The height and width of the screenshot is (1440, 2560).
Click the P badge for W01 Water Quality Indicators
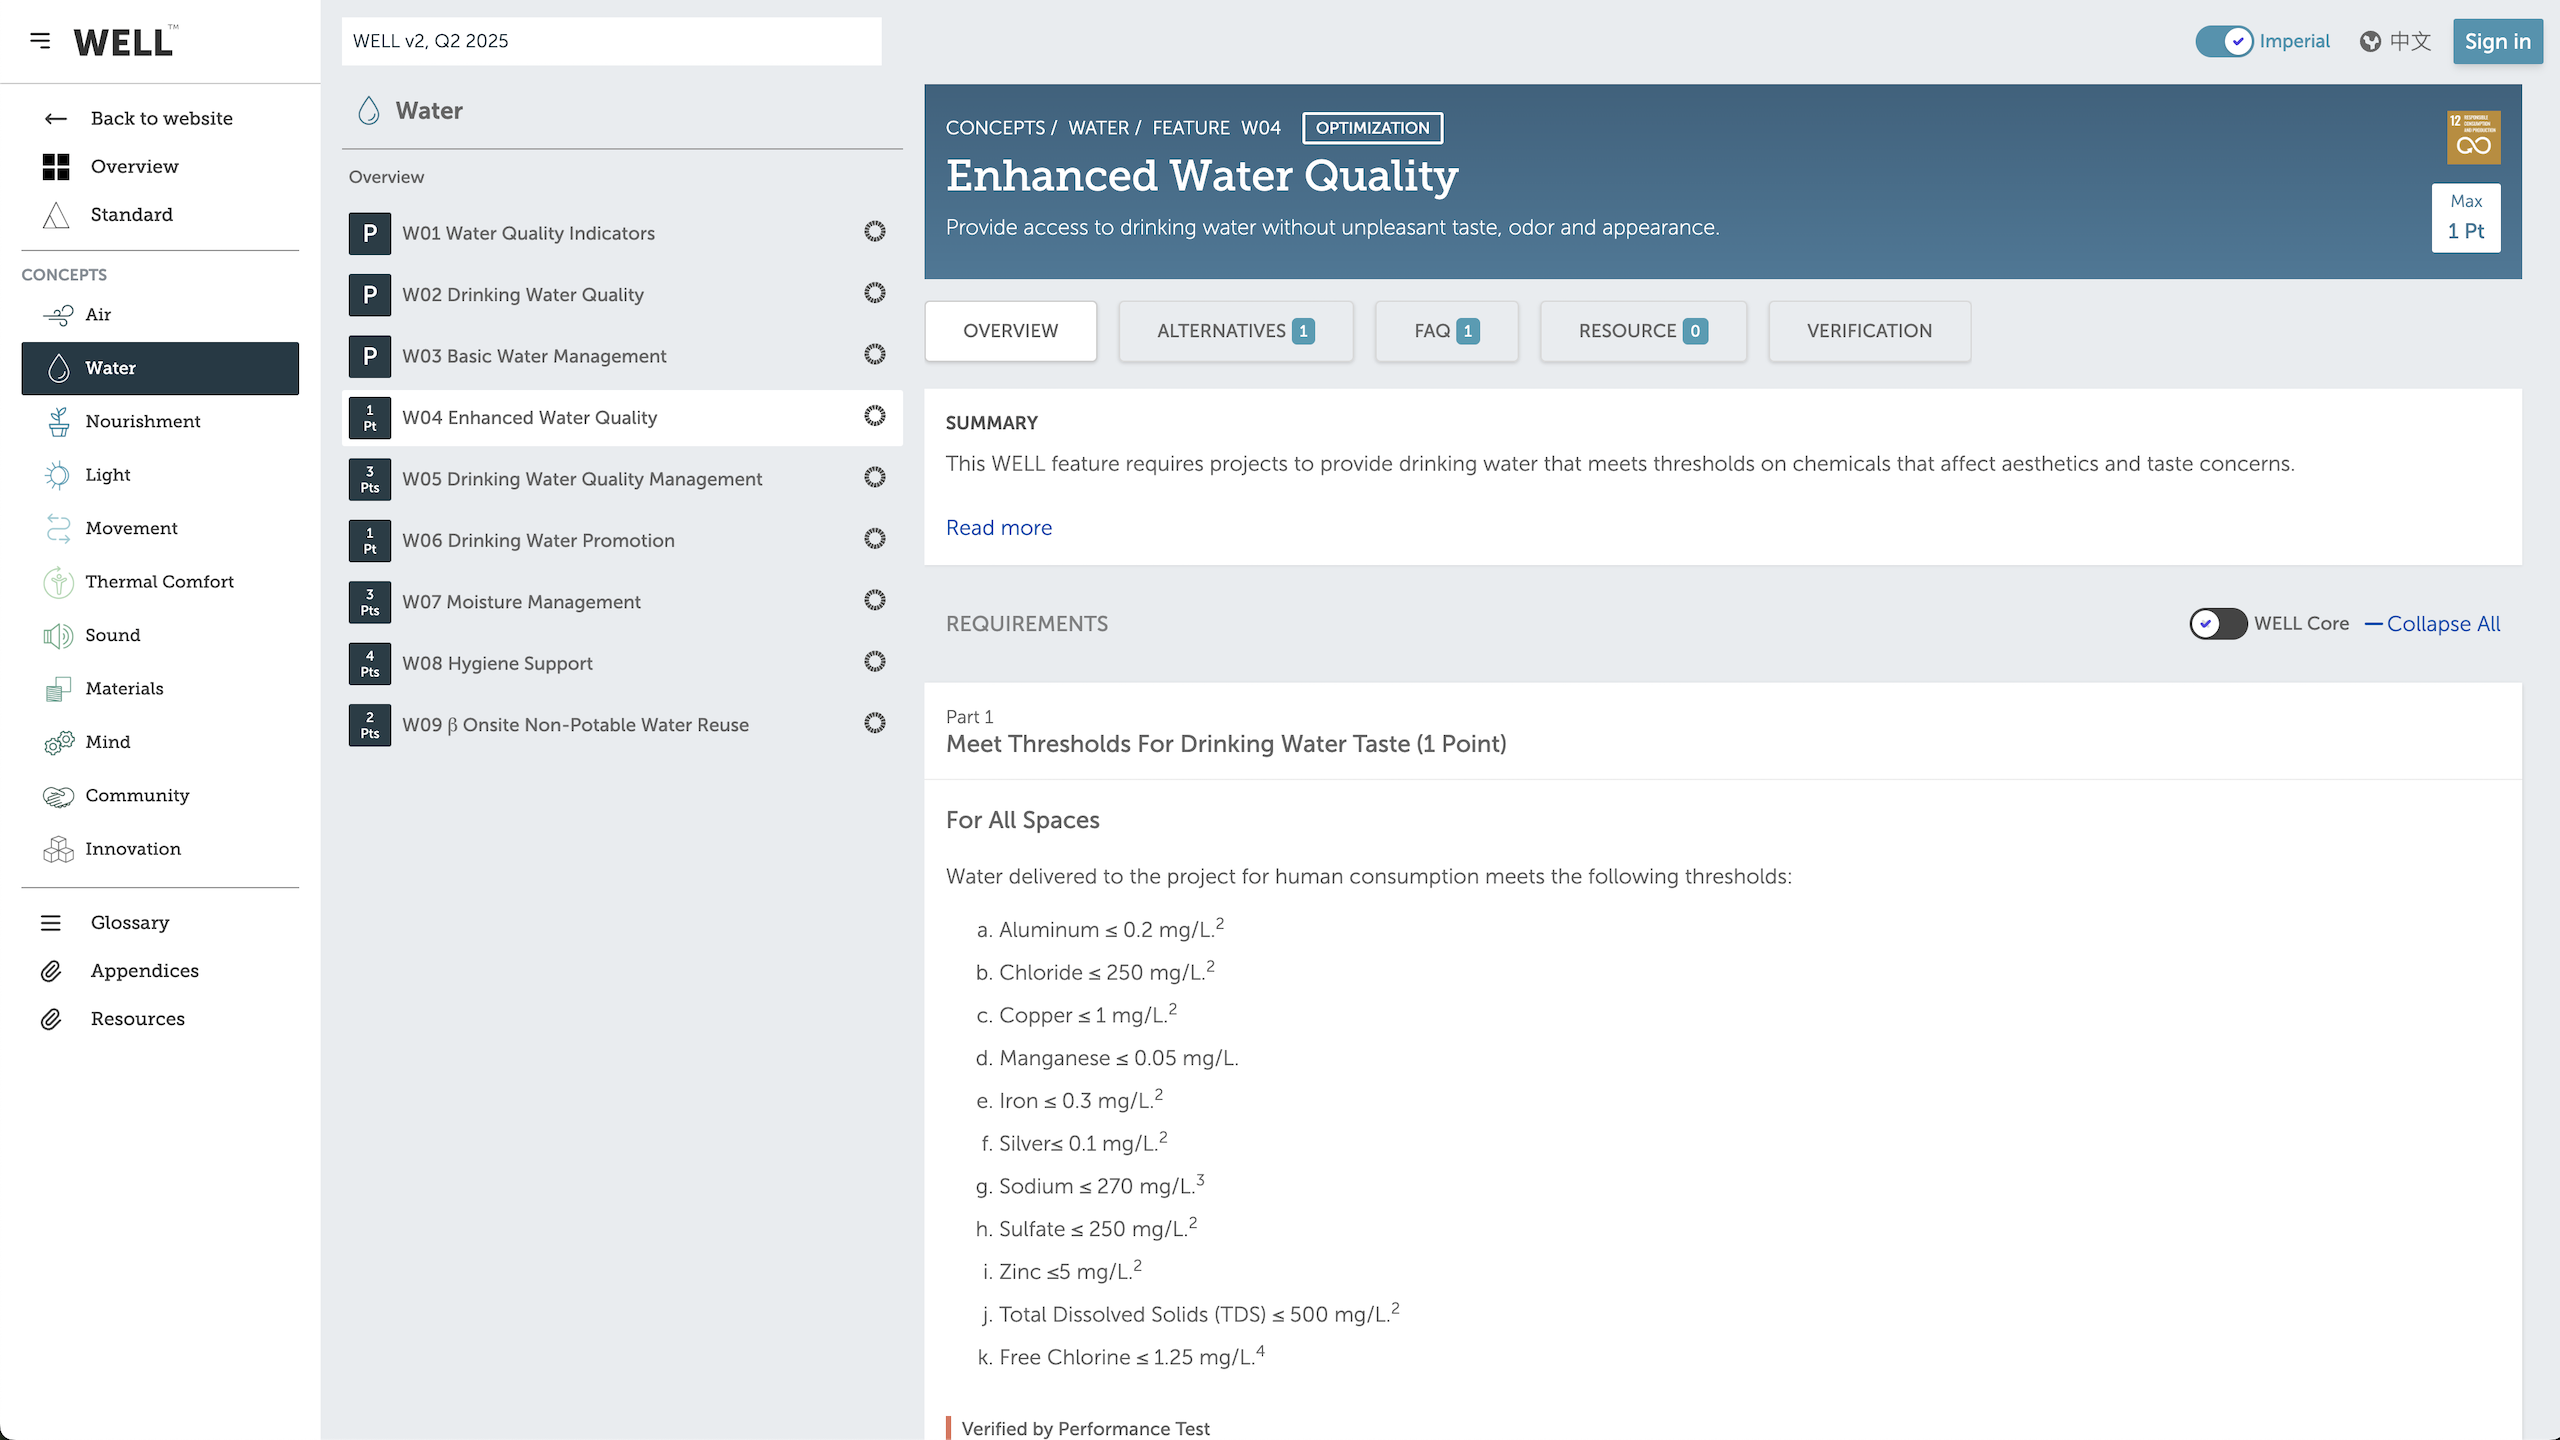point(370,233)
